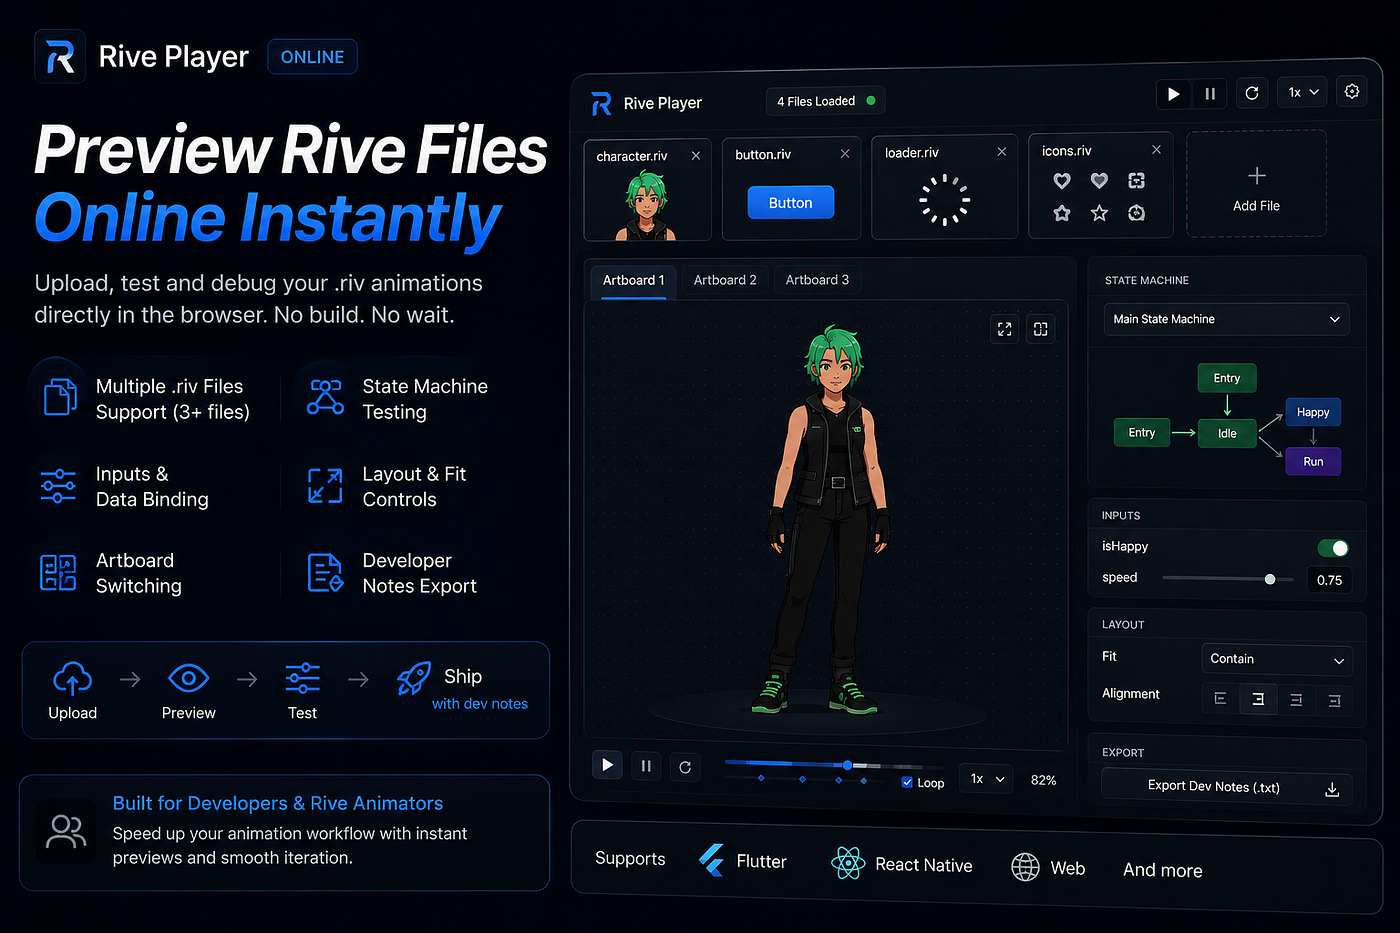Select the Run state node
1400x933 pixels.
point(1313,461)
